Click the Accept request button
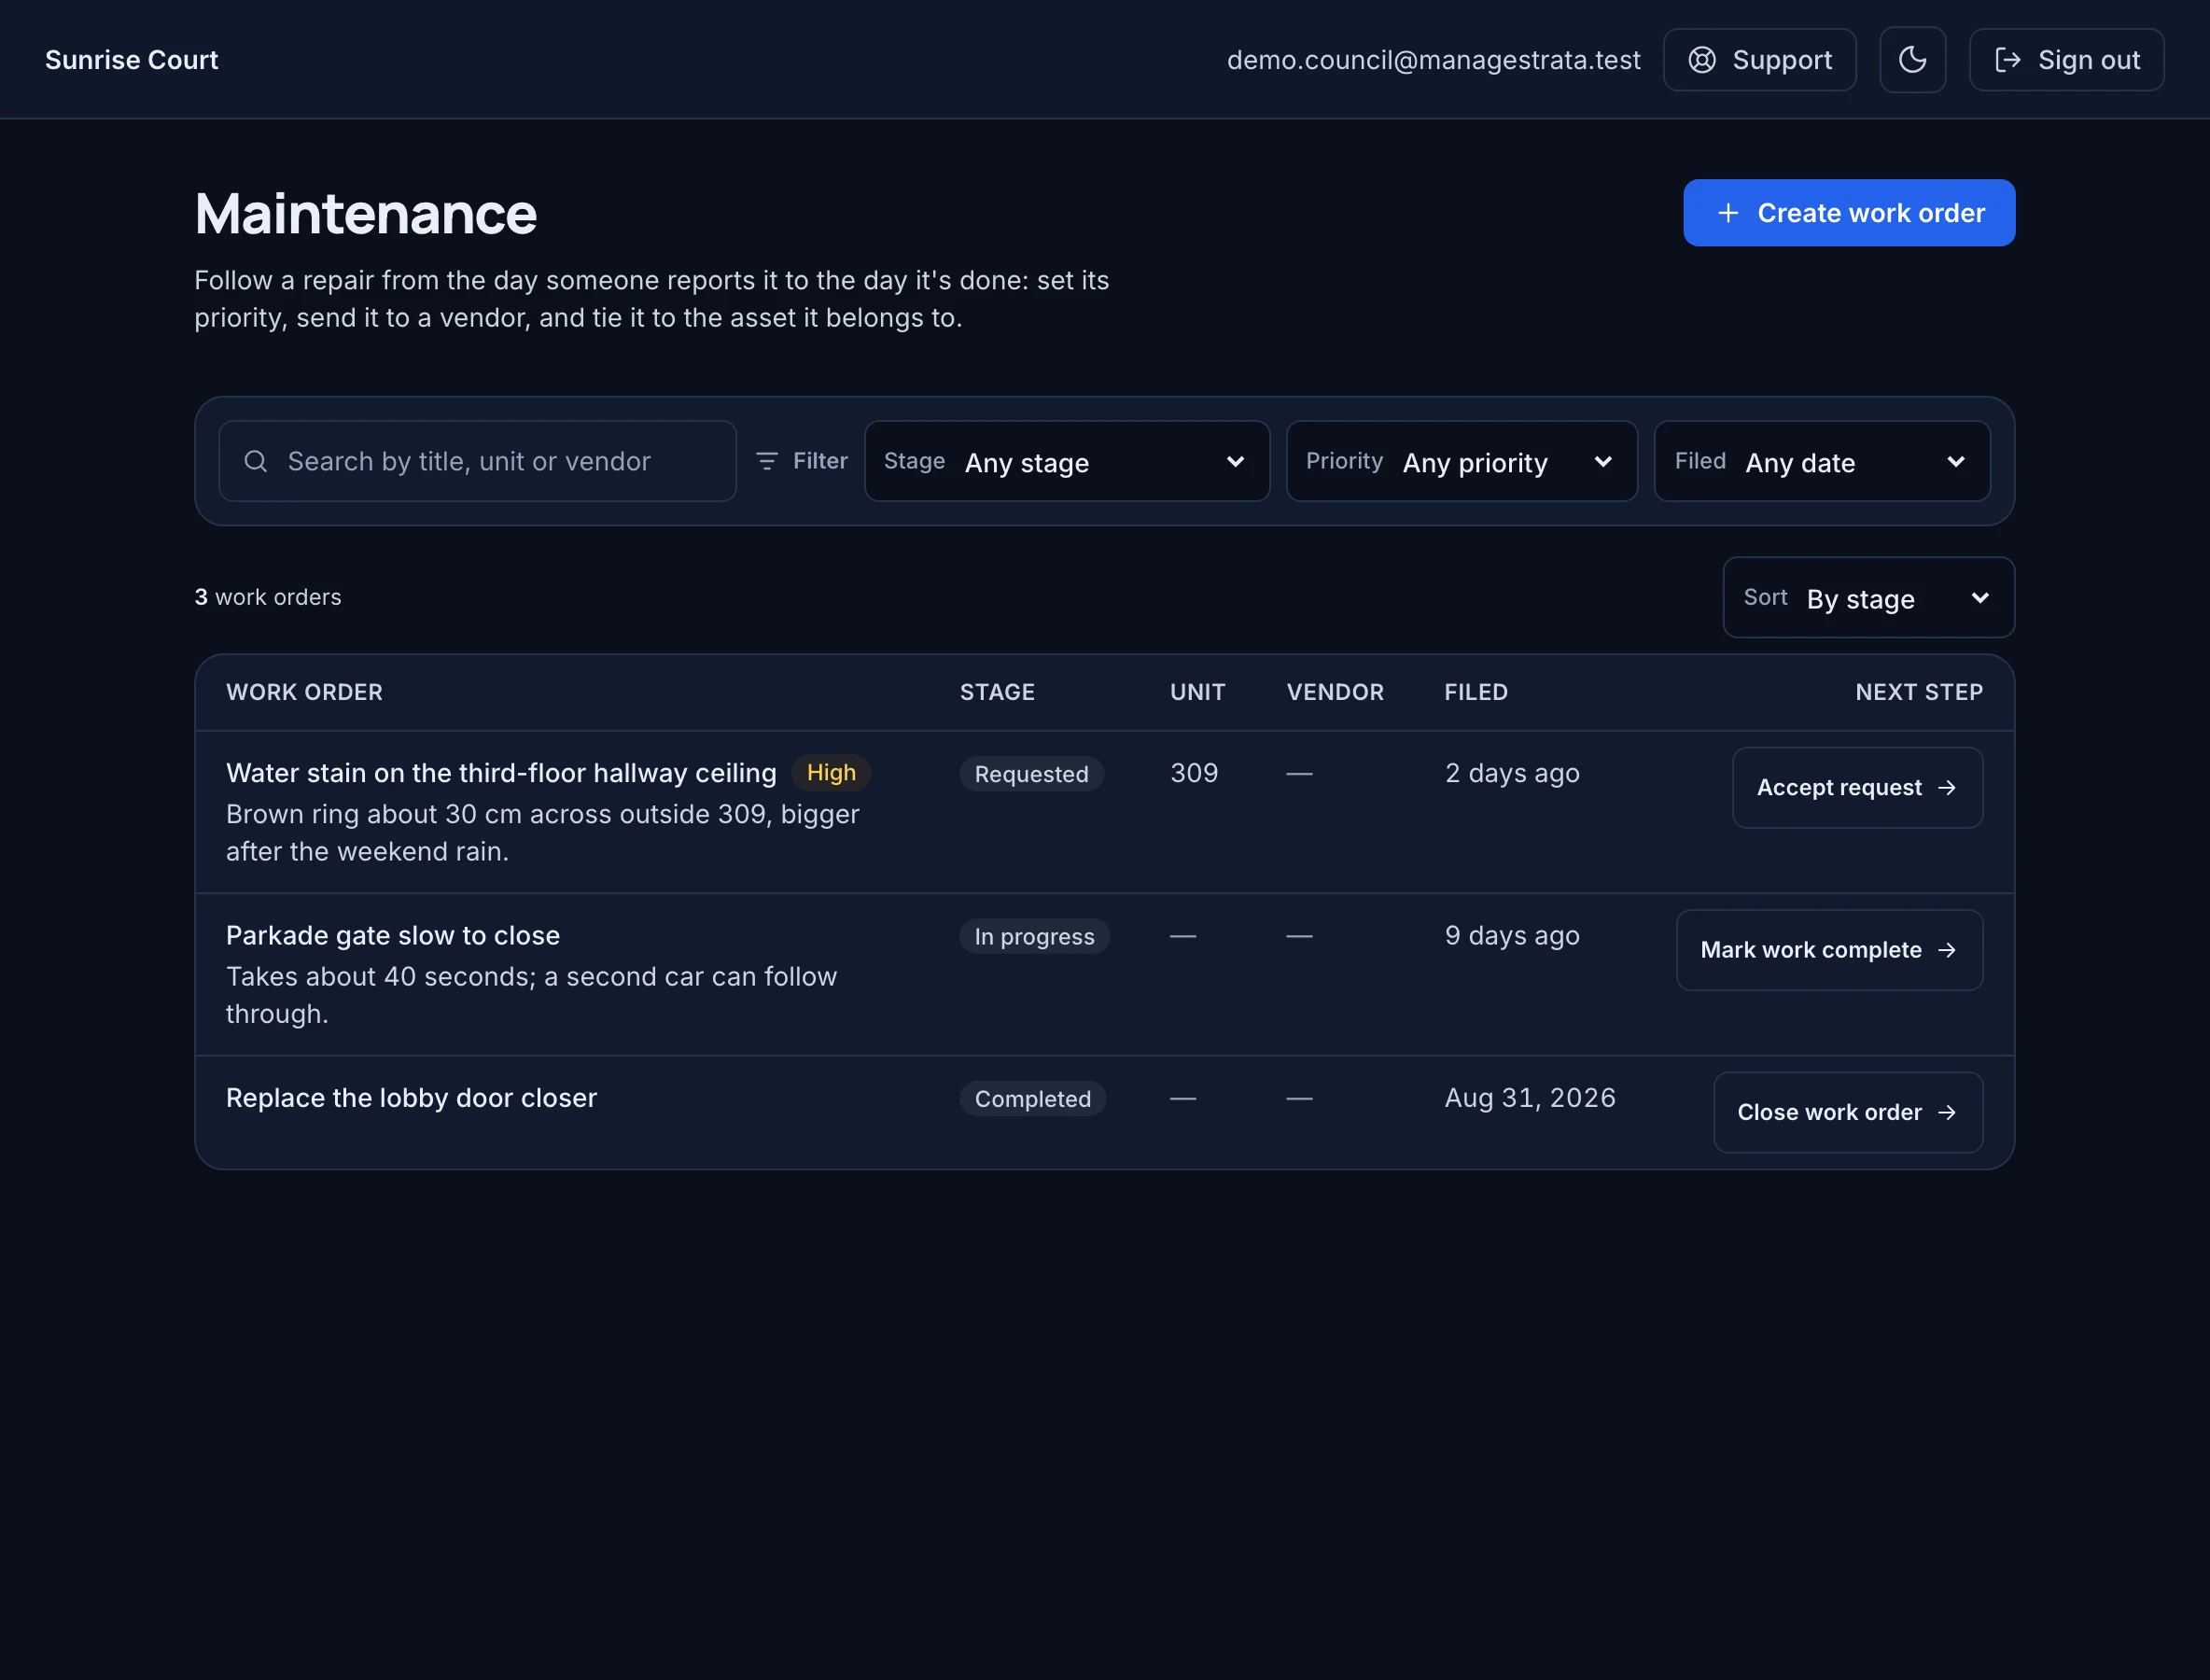 tap(1857, 788)
